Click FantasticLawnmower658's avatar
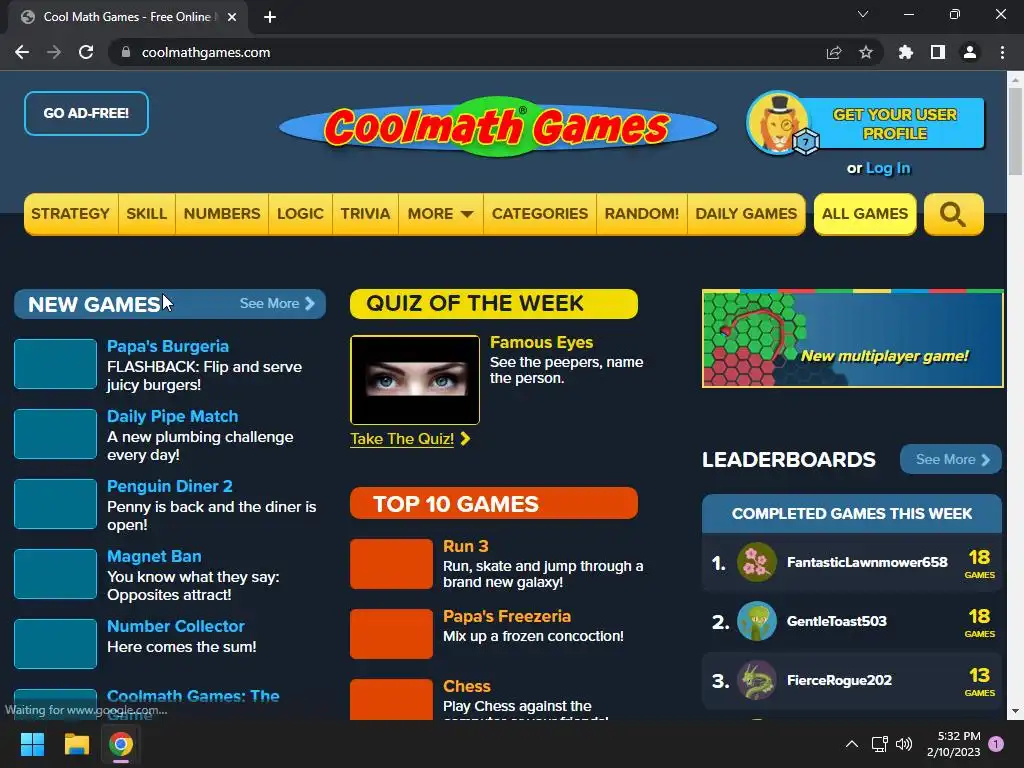This screenshot has height=768, width=1024. coord(757,562)
